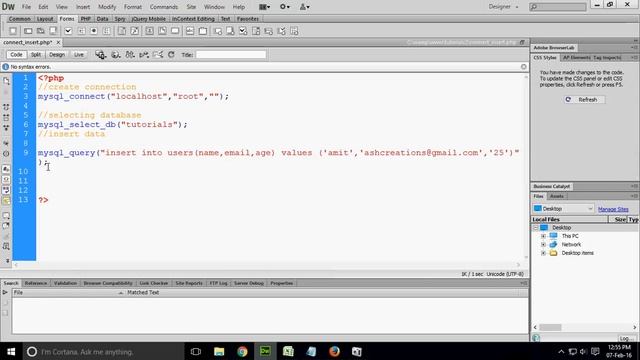
Task: Click the Refresh button in CSS Styles panel
Action: 584,100
